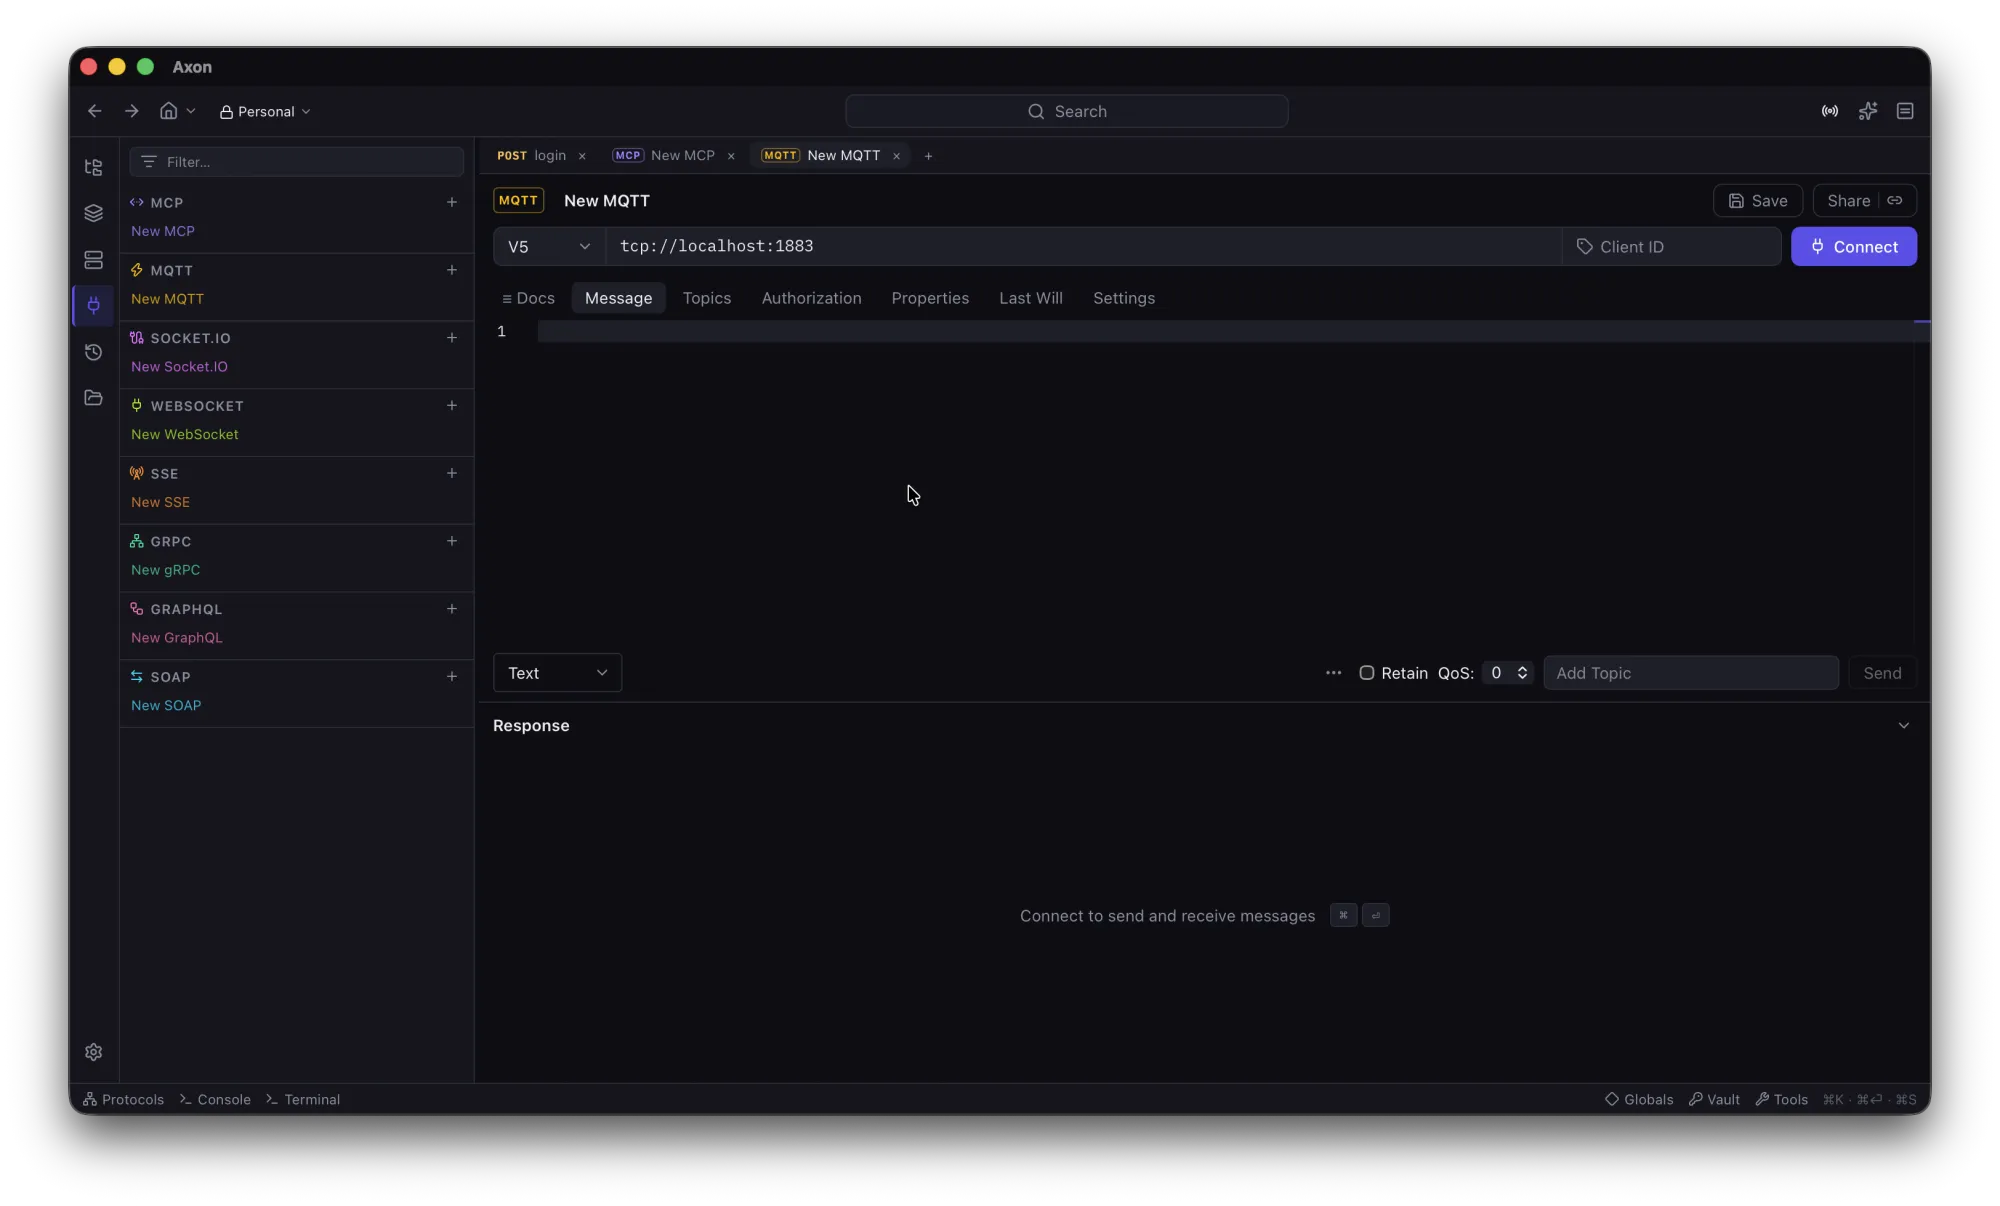The image size is (2000, 1206).
Task: Open the broadcast signal icon at top right
Action: [1829, 111]
